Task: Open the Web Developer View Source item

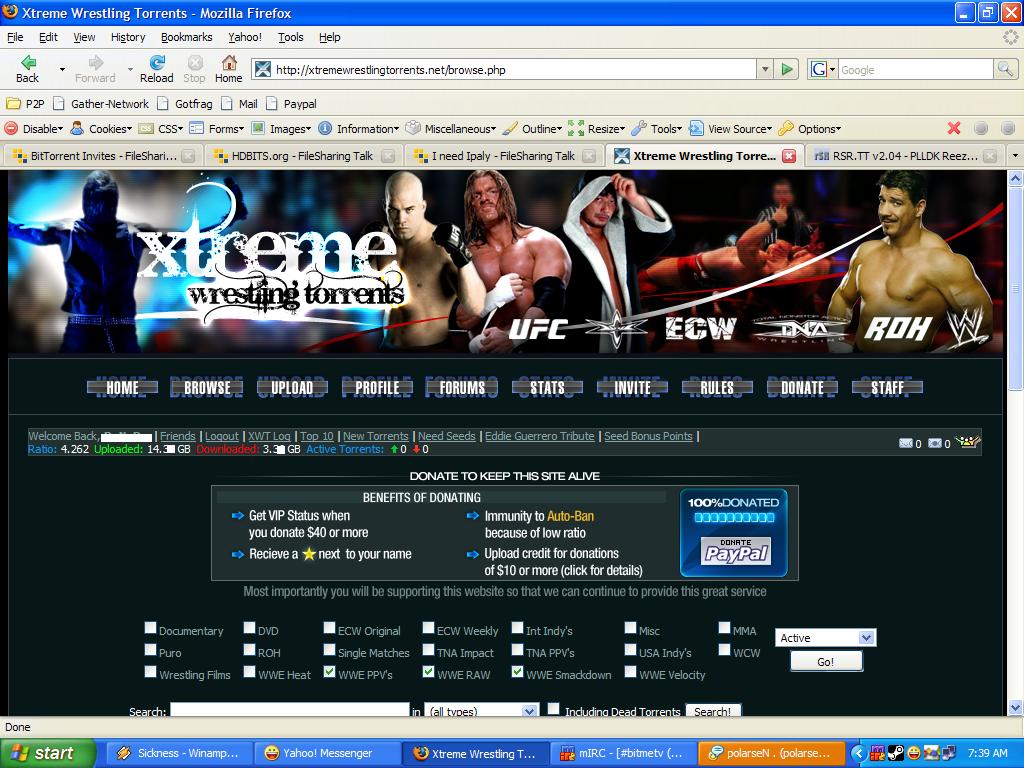Action: [x=731, y=129]
